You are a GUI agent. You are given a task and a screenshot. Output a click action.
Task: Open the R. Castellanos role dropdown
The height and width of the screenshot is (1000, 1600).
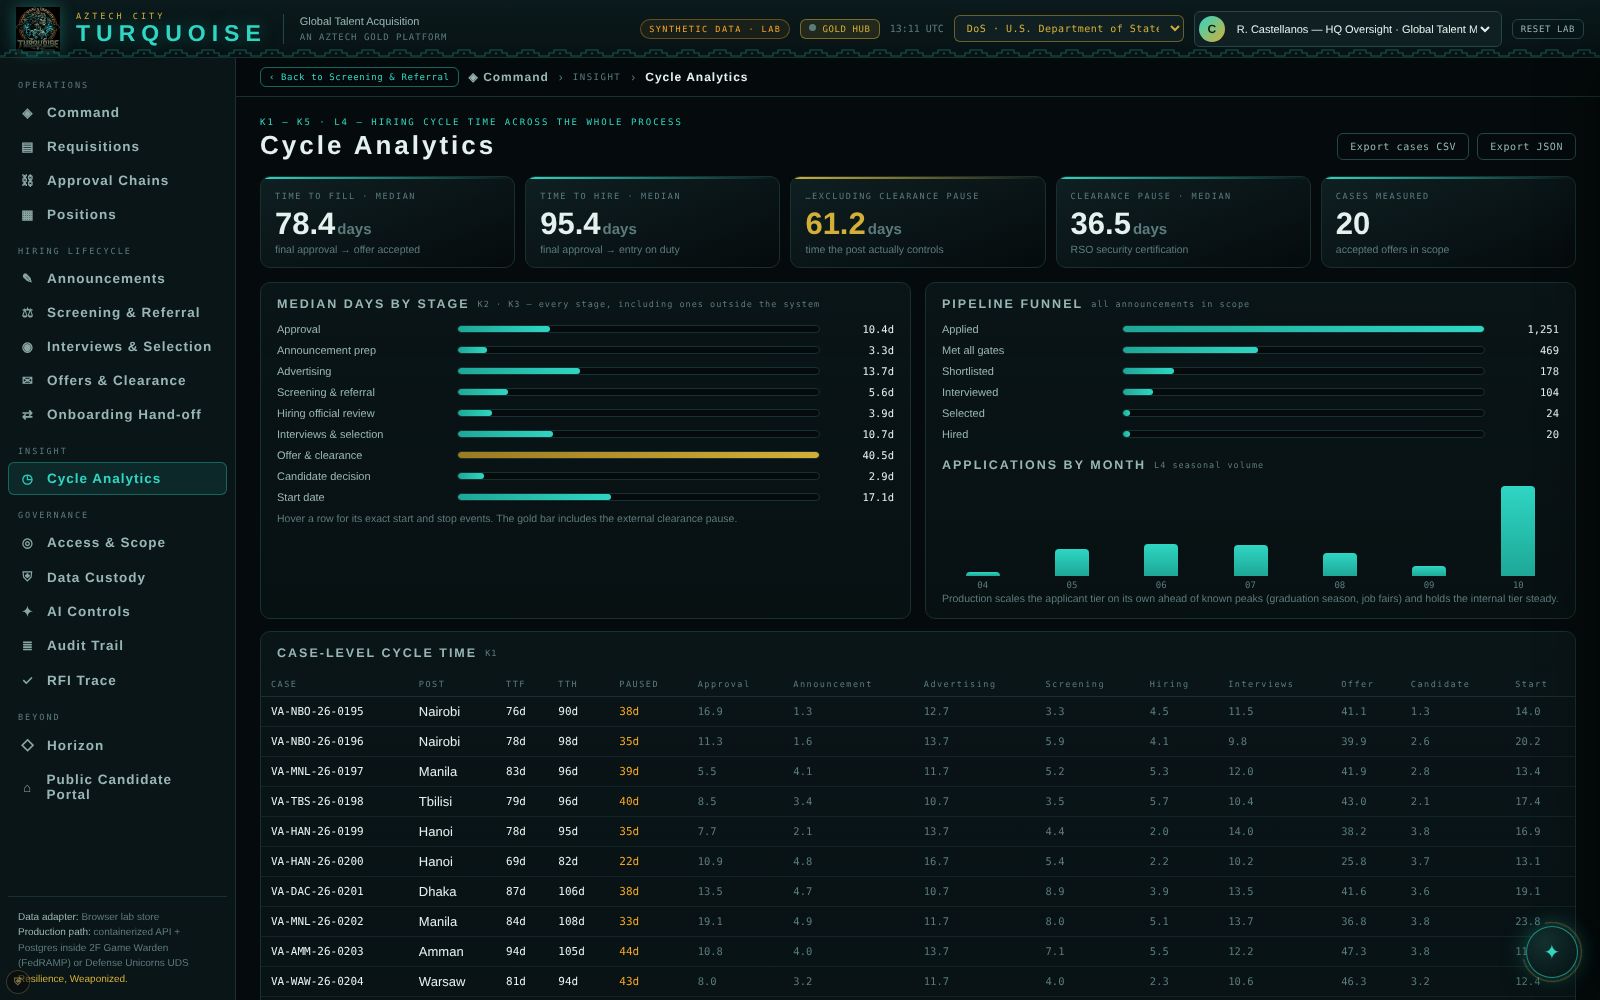coord(1363,29)
